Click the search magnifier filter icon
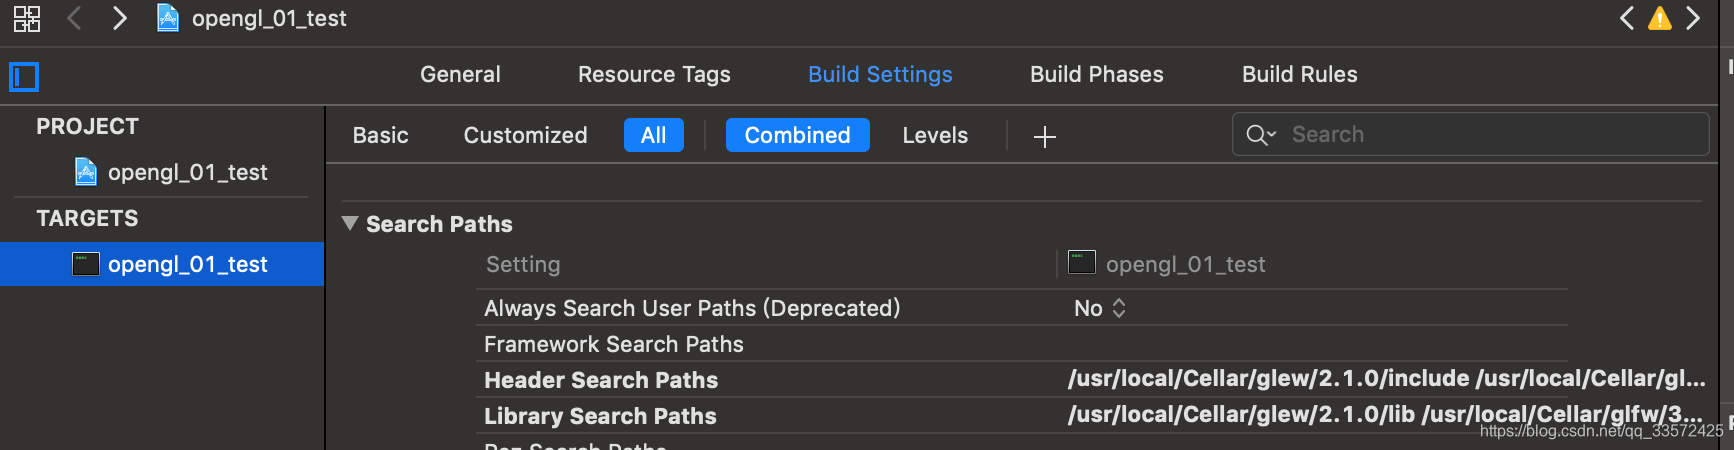 pyautogui.click(x=1261, y=135)
